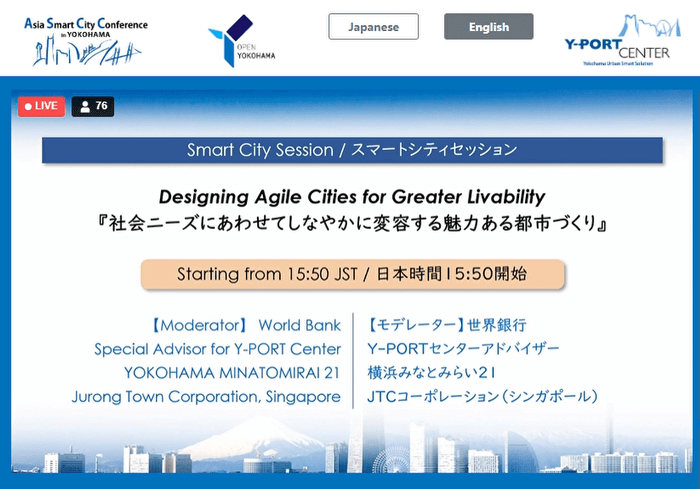
Task: Click Y-PORTセンターアドバイザー text
Action: coord(463,349)
